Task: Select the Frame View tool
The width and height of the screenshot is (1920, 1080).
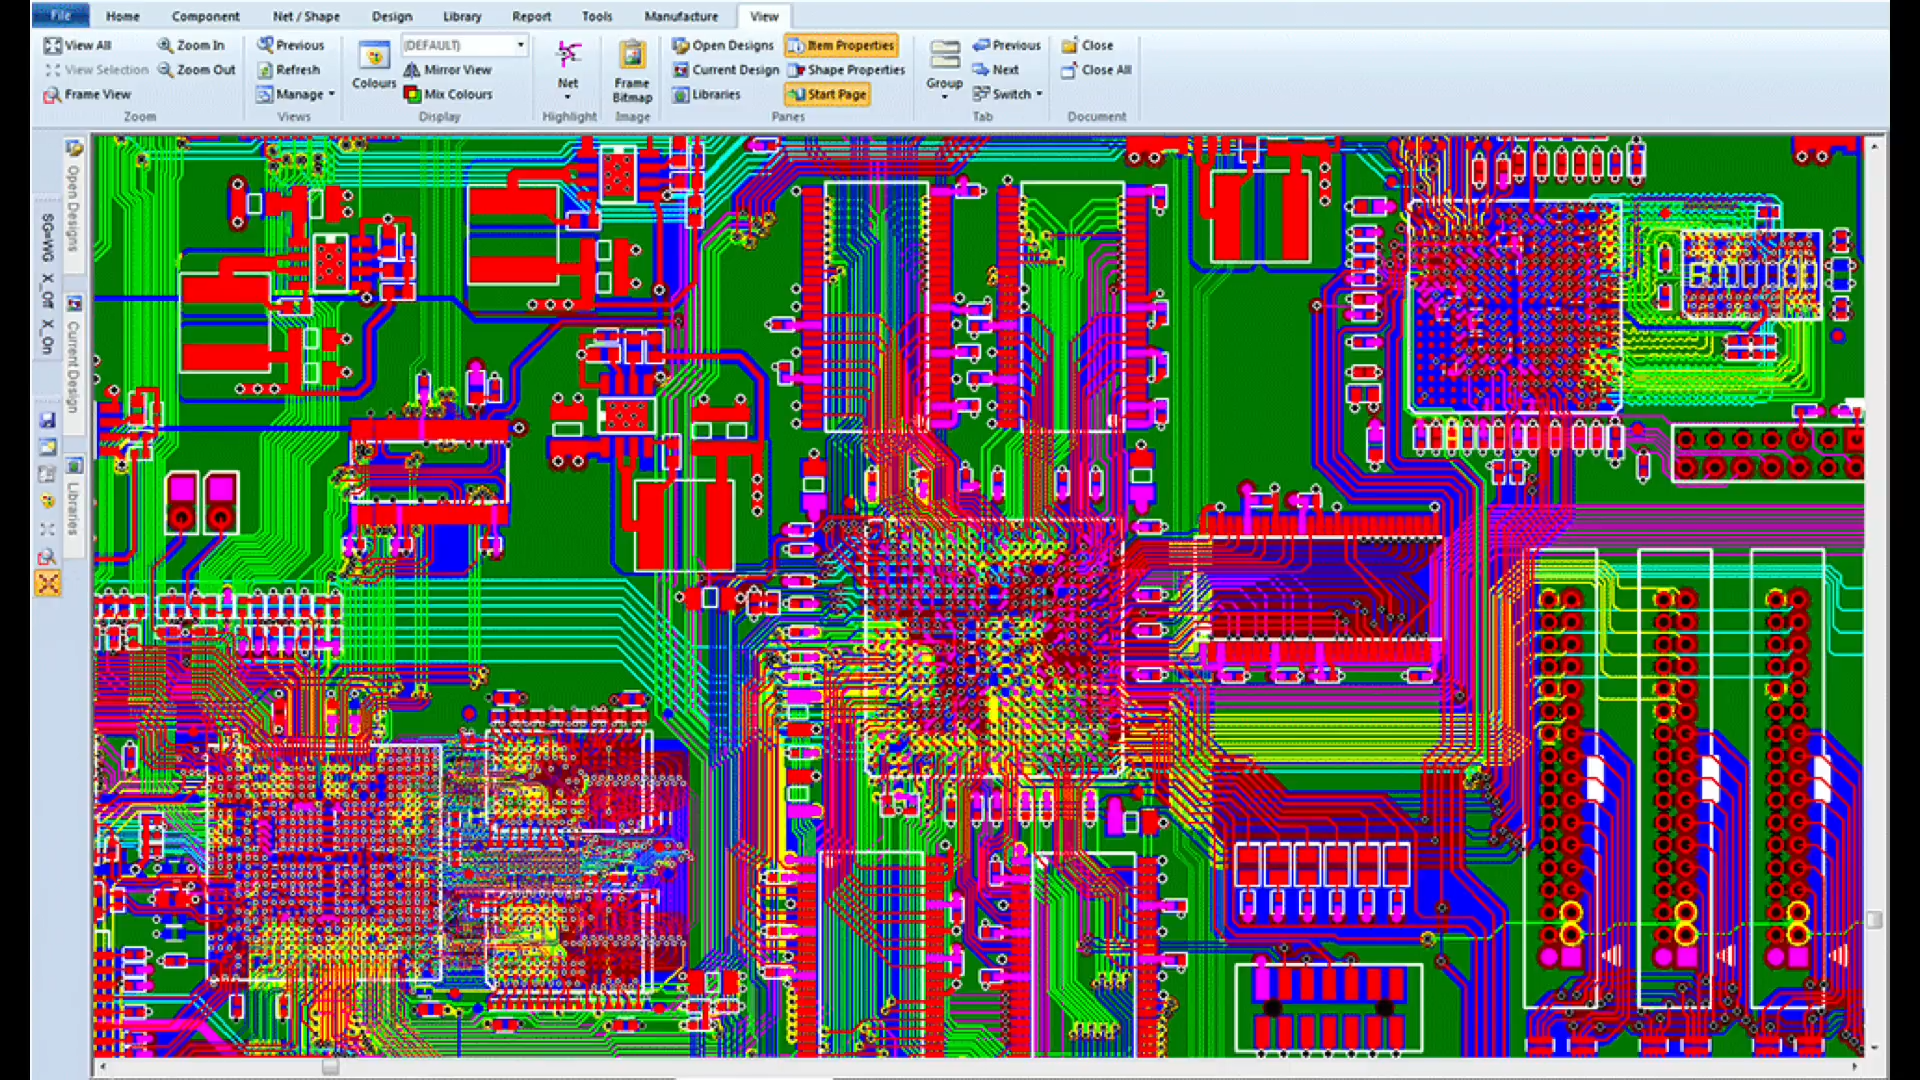Action: point(86,94)
